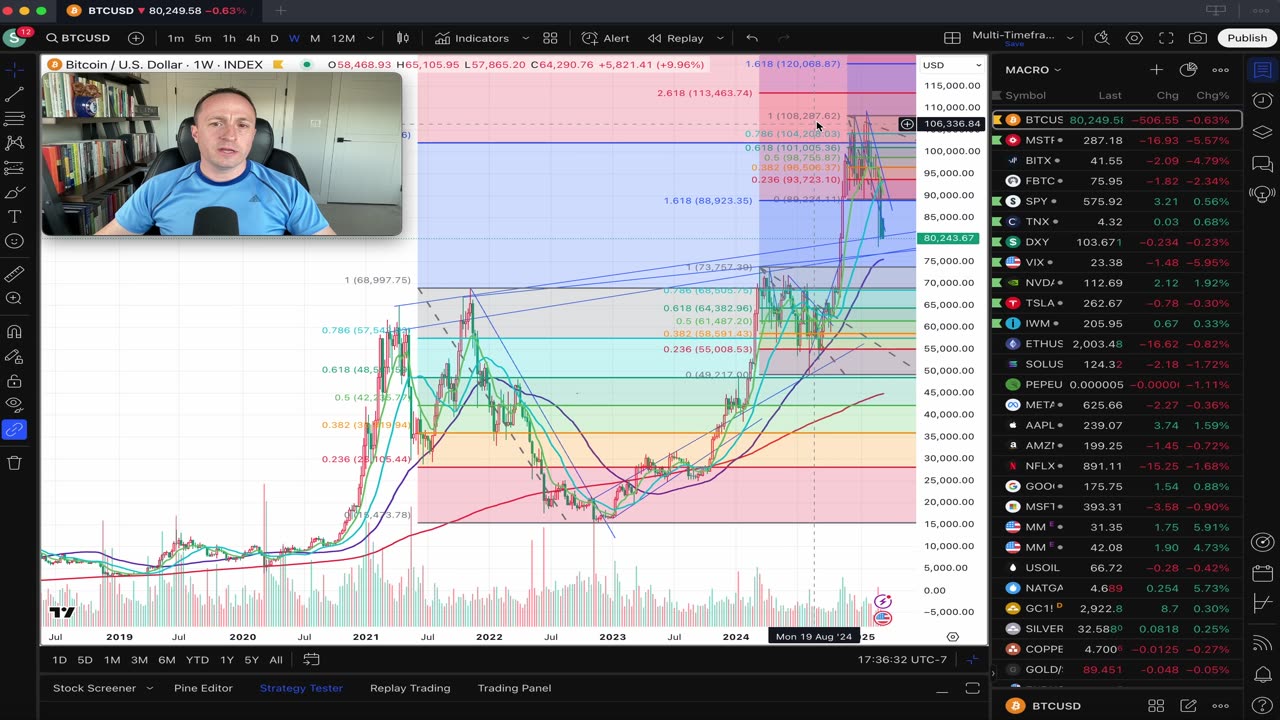Open the candlestick chart style menu
Viewport: 1280px width, 720px height.
[403, 38]
